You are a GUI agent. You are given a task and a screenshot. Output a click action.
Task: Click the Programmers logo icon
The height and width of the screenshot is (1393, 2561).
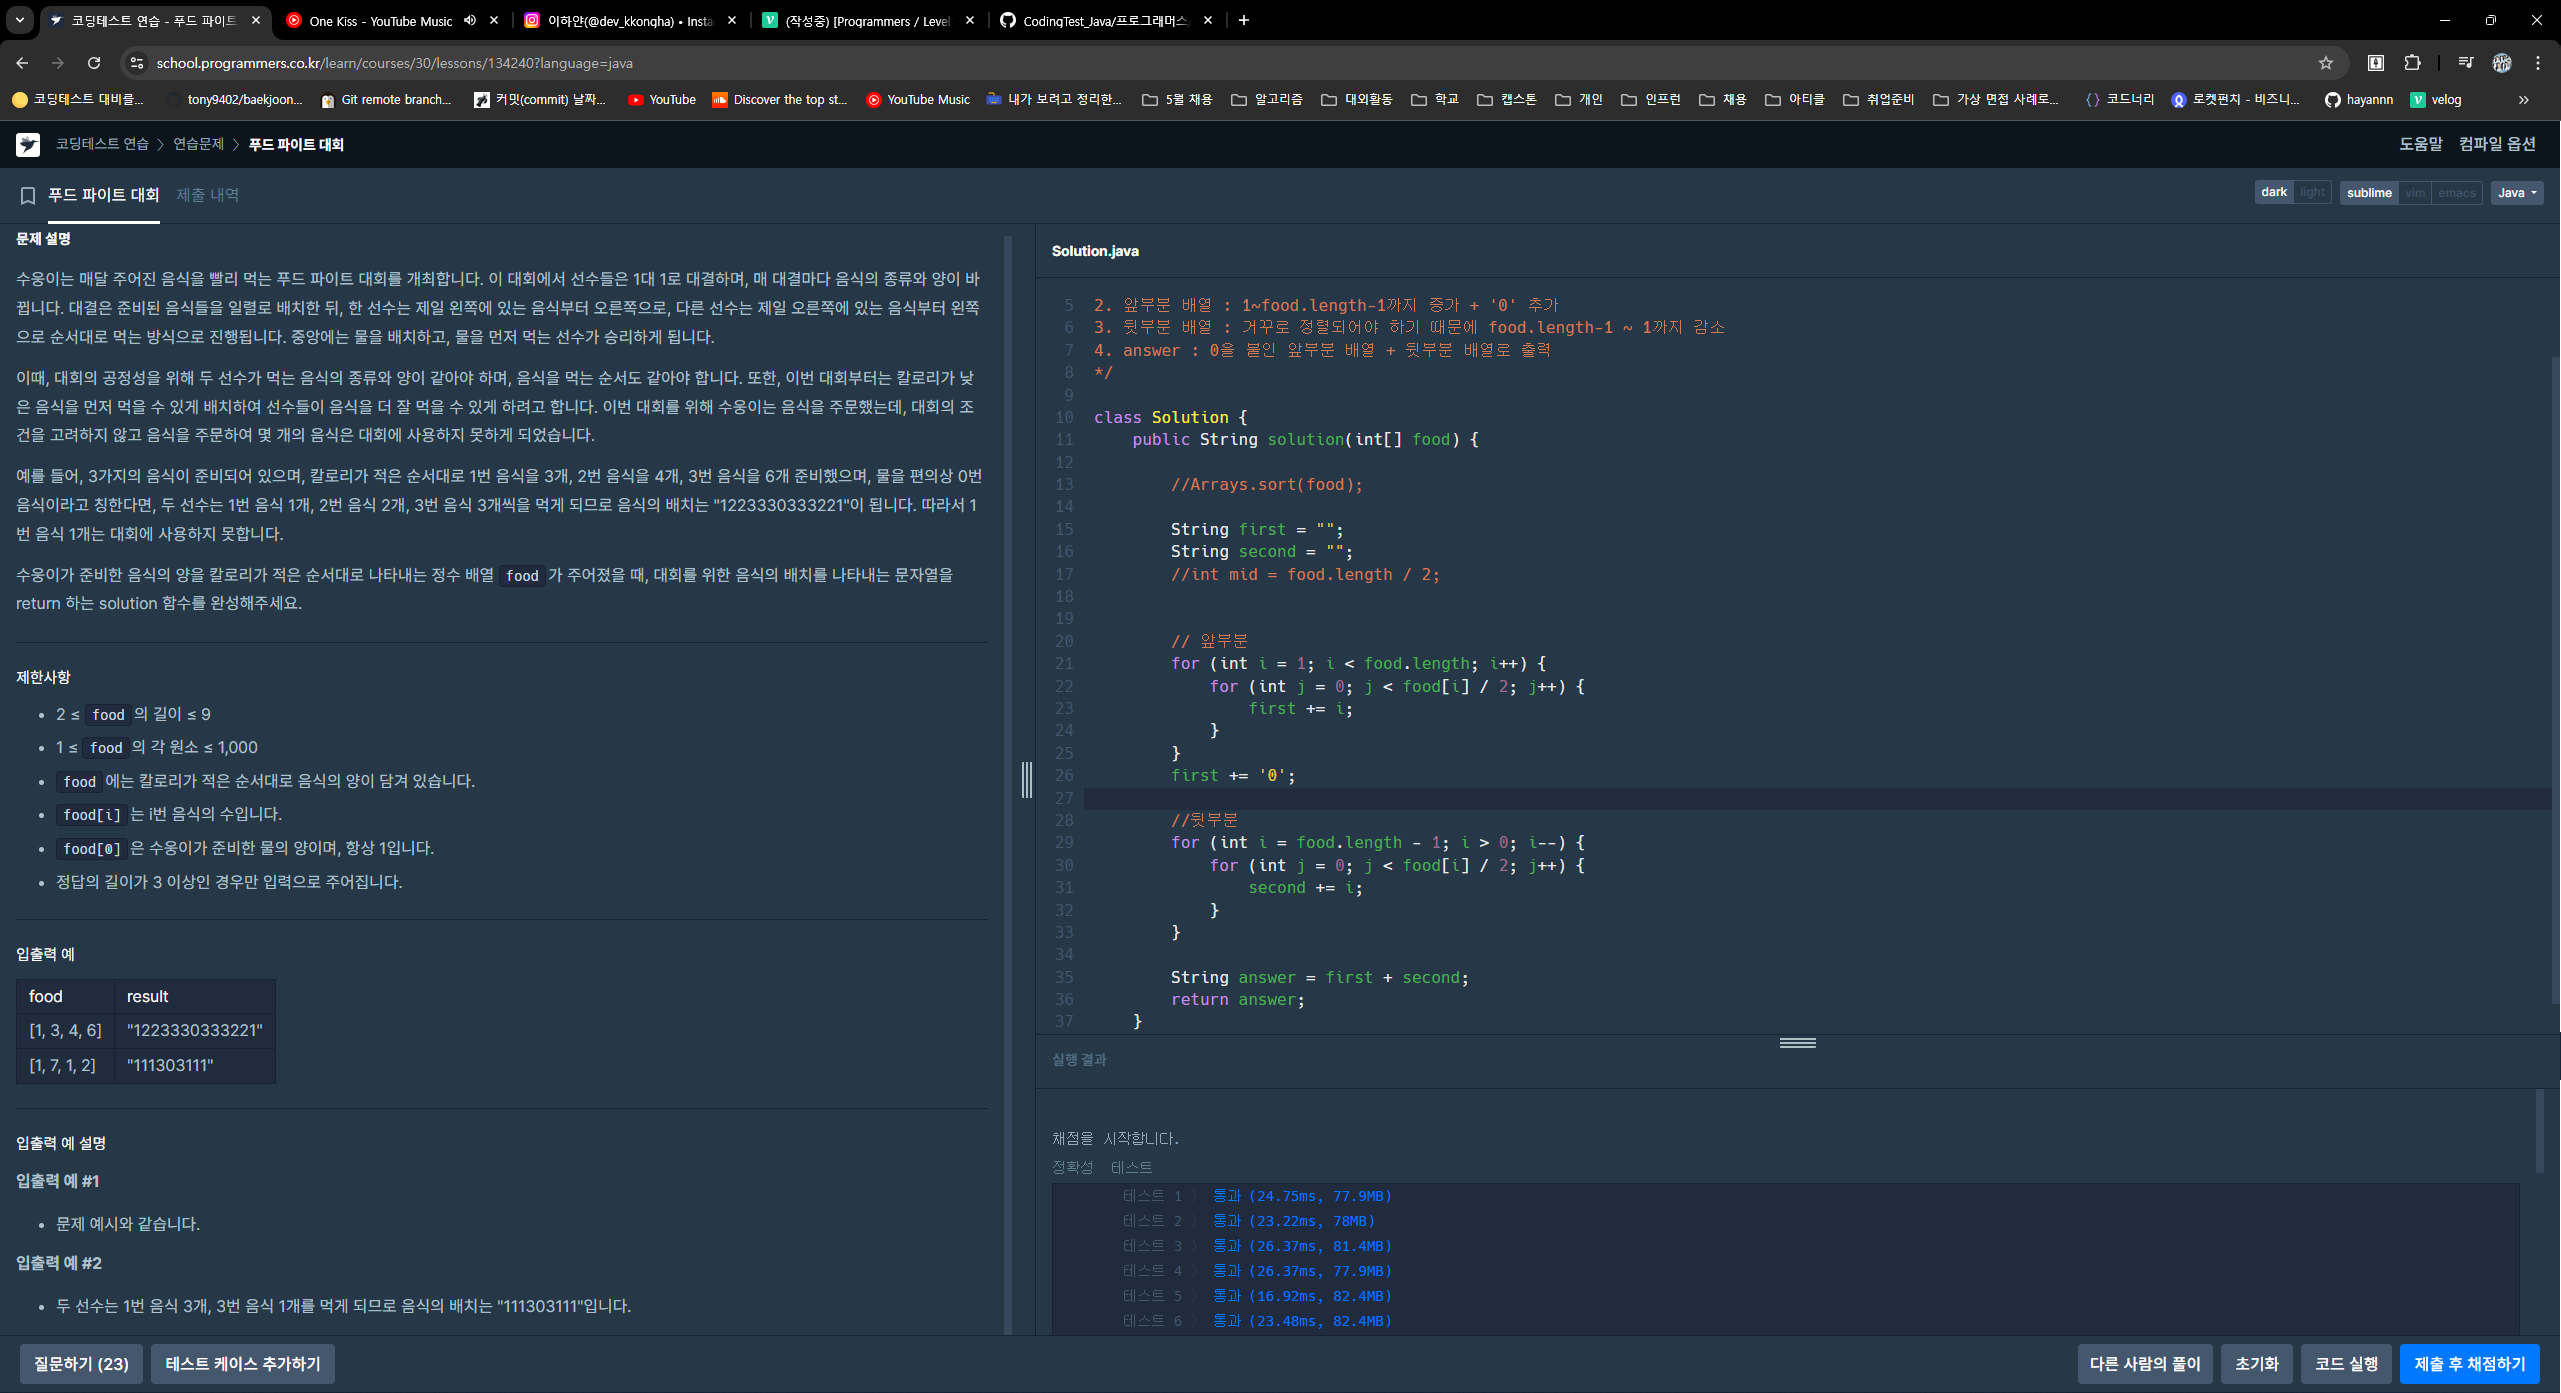[x=28, y=145]
